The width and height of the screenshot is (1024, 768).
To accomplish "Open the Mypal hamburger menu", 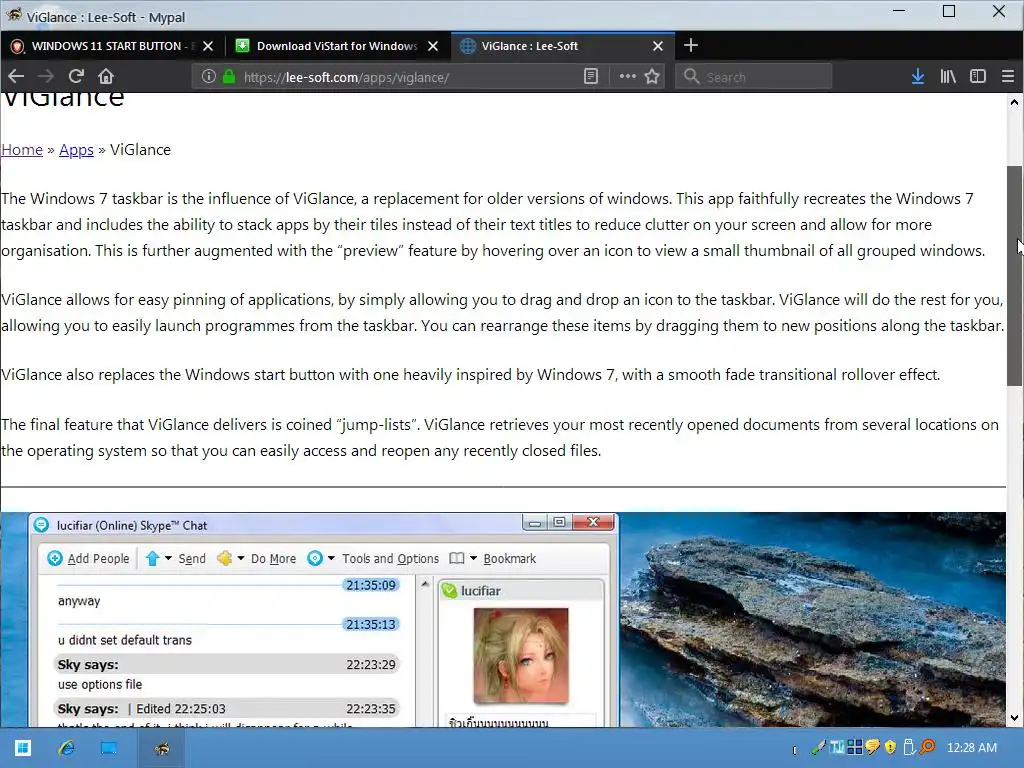I will [1008, 76].
